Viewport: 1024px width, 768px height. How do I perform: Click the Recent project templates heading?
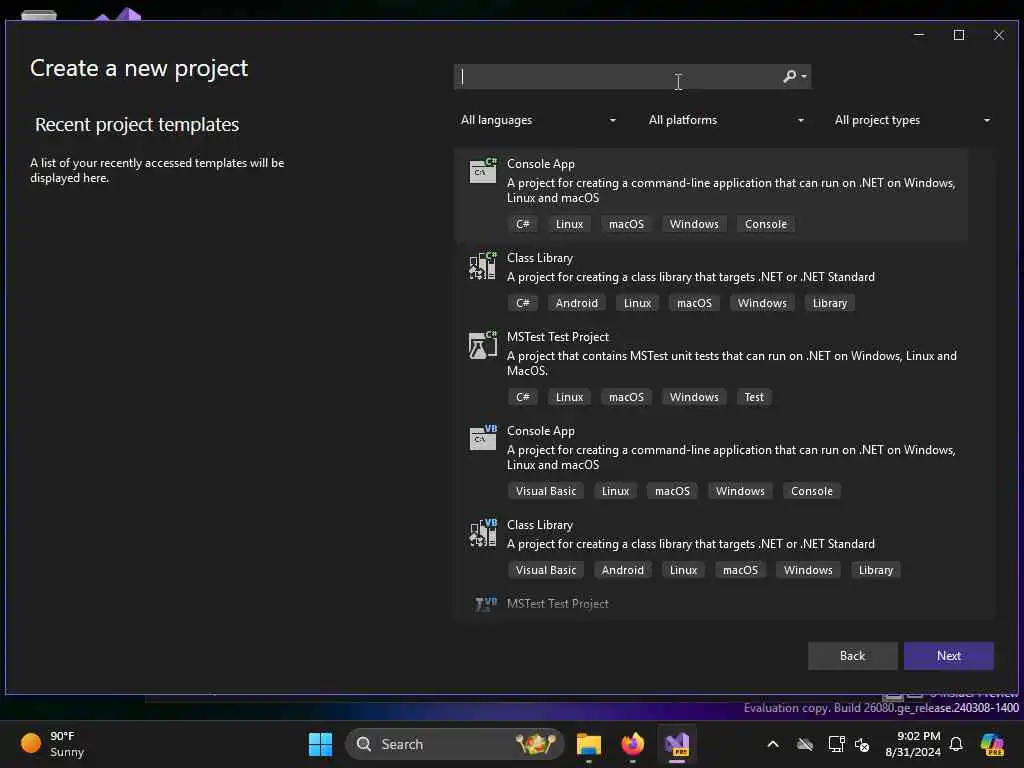(x=137, y=124)
